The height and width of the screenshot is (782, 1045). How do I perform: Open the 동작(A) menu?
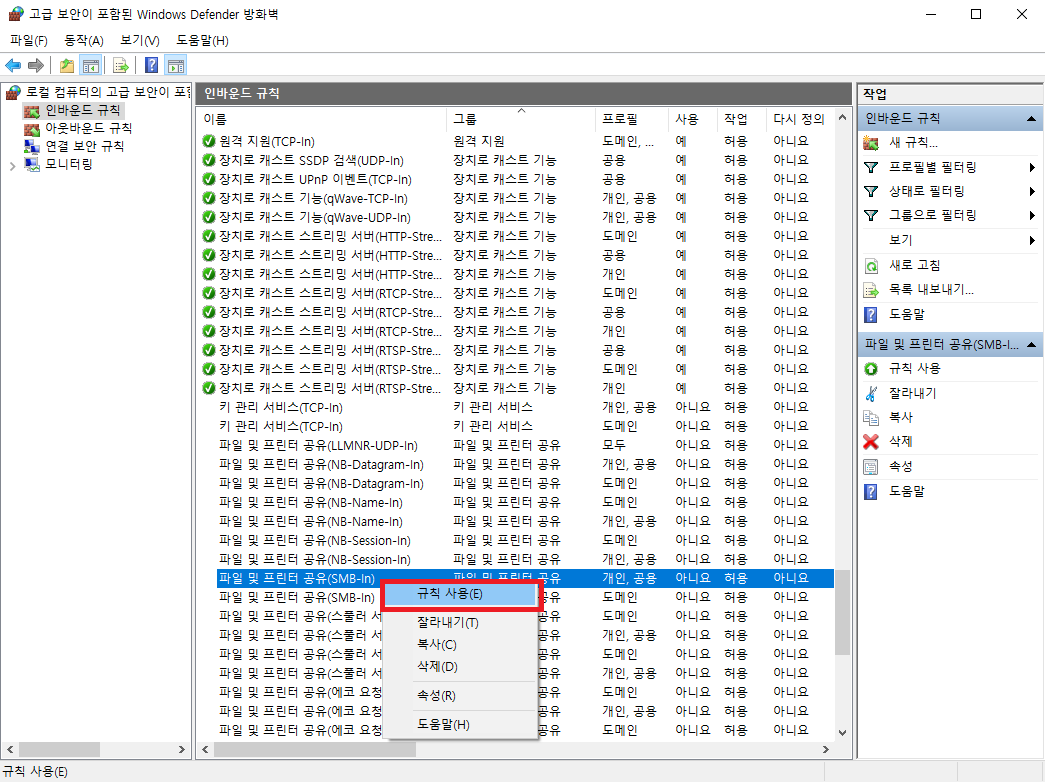[x=84, y=41]
